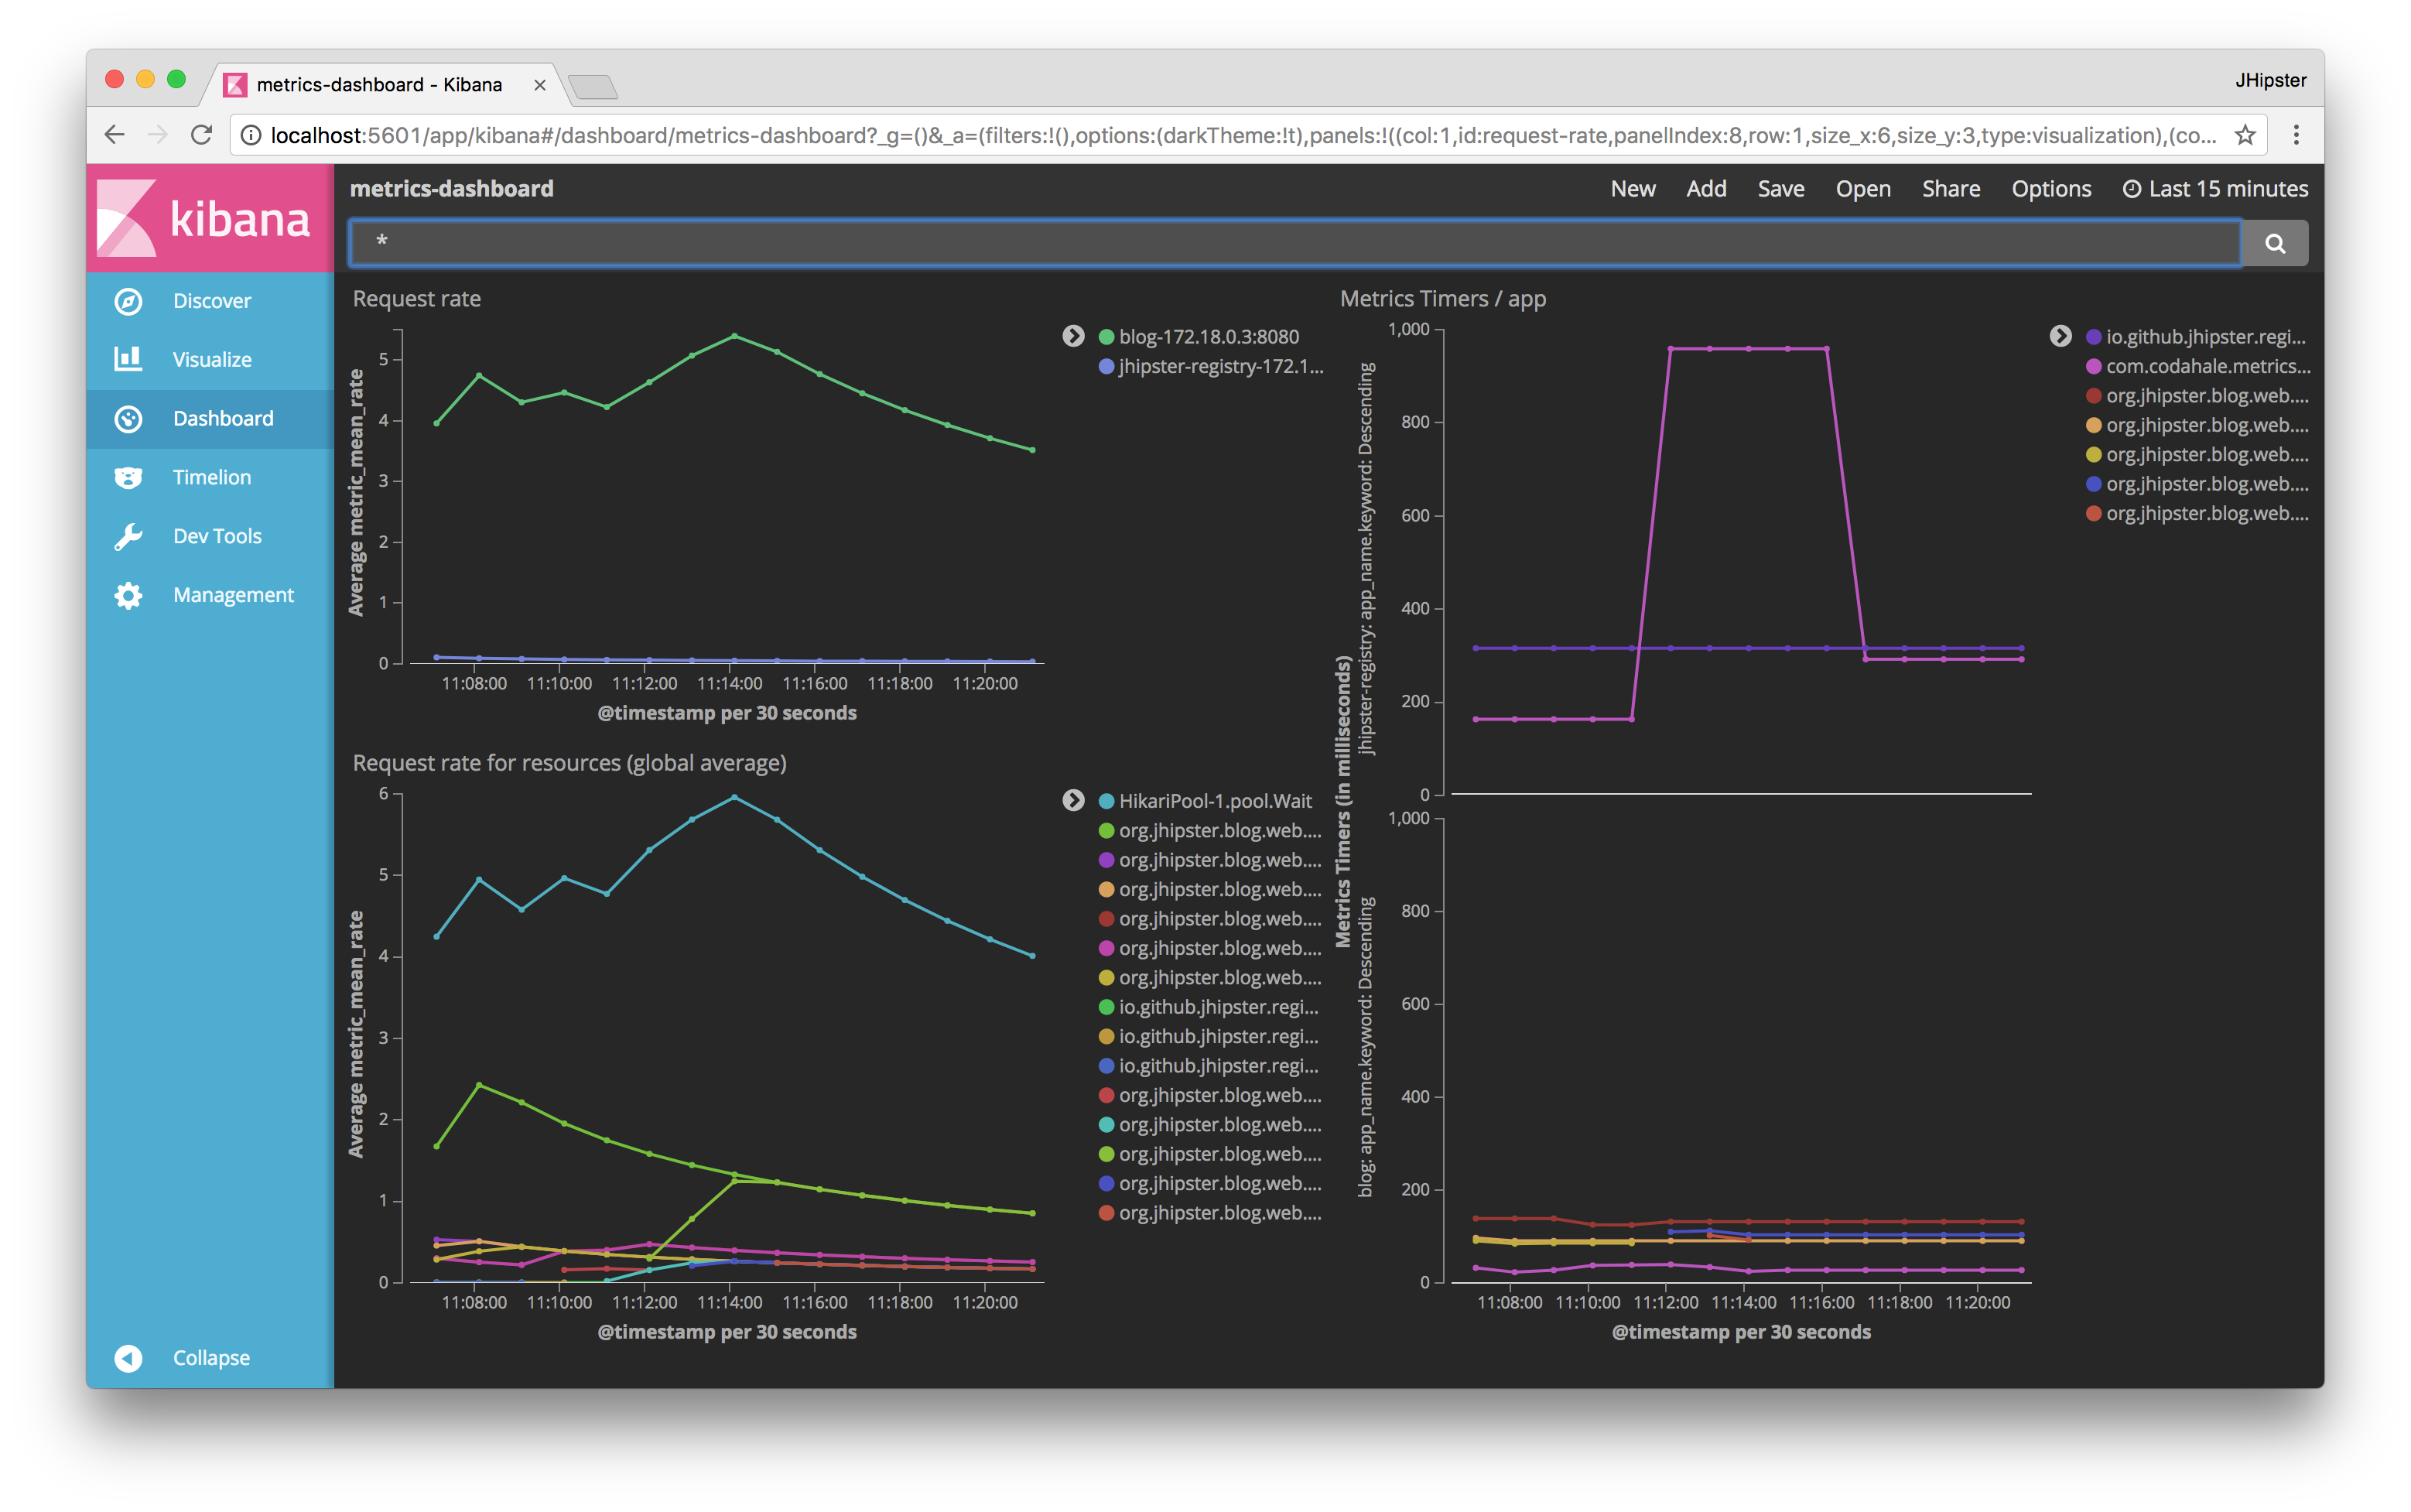The width and height of the screenshot is (2411, 1512).
Task: Bookmark page with star icon
Action: click(2245, 135)
